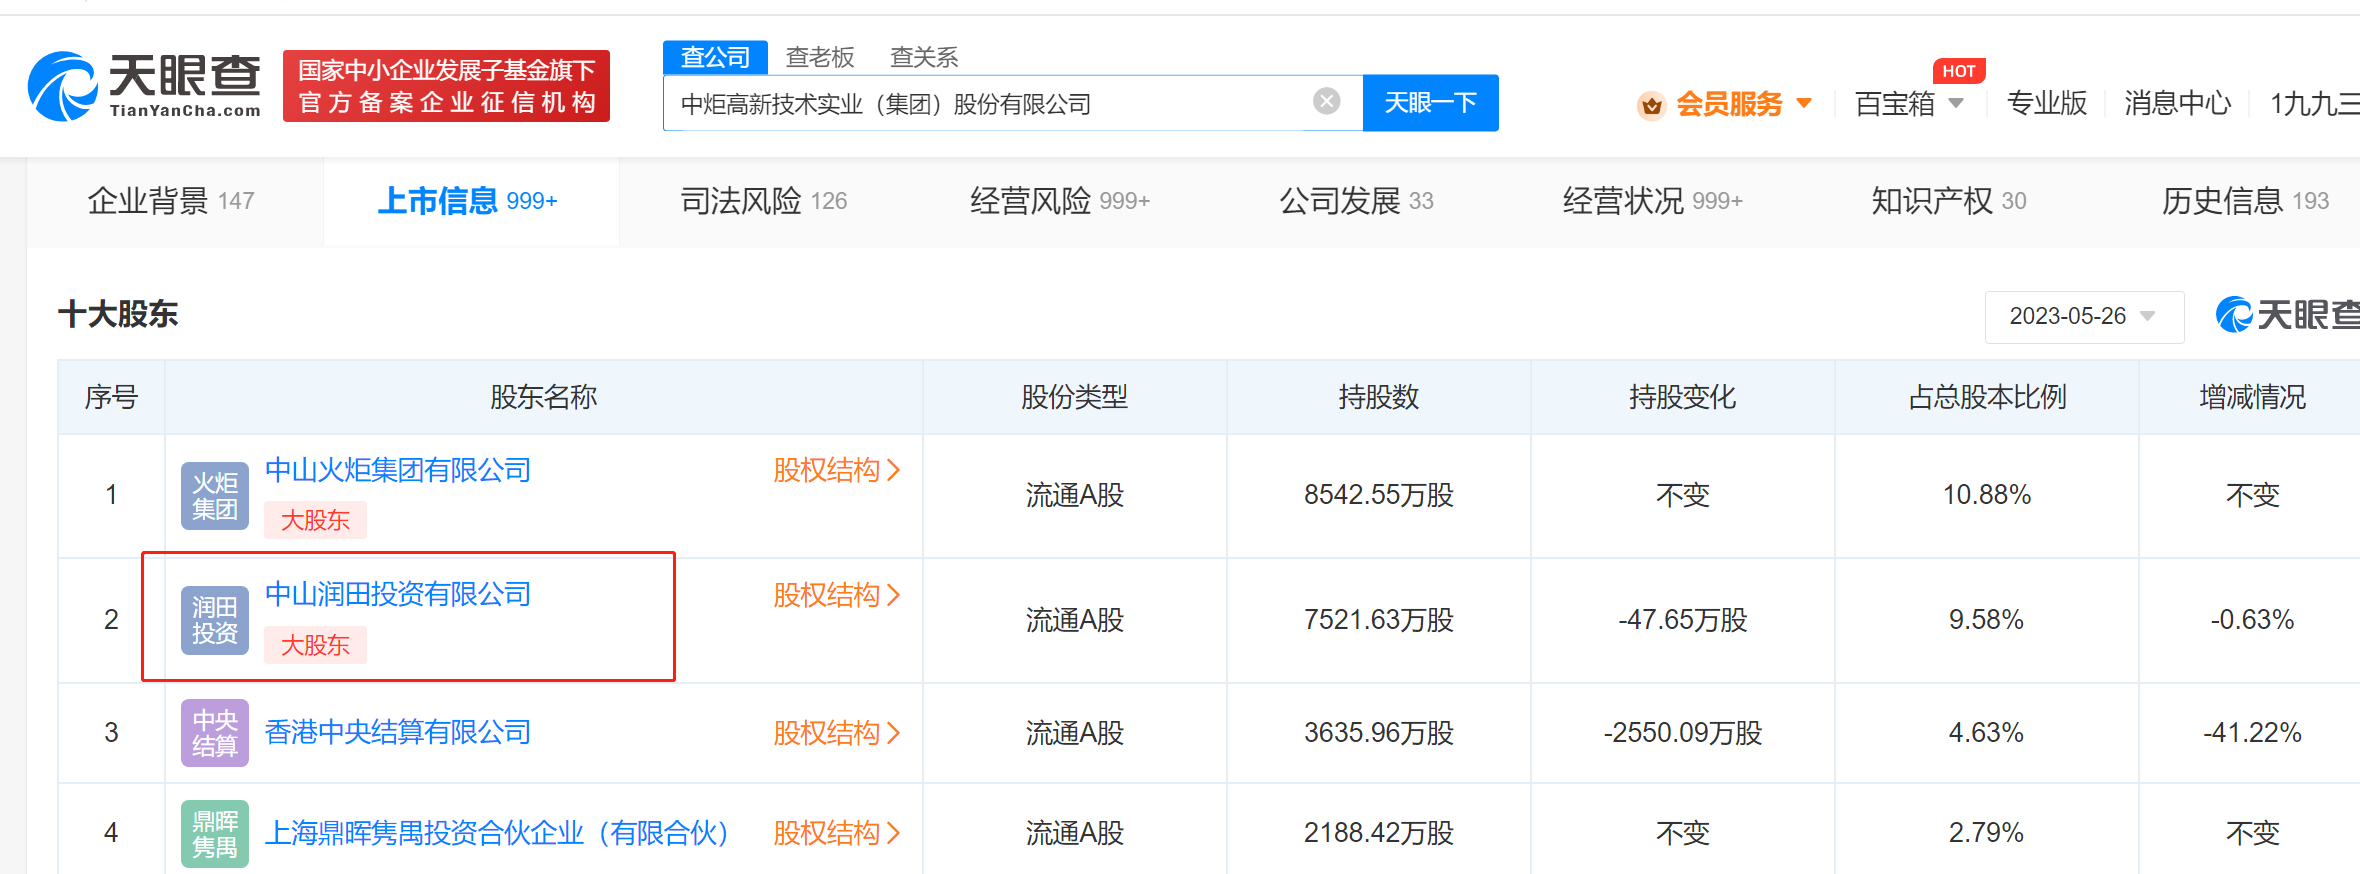The height and width of the screenshot is (874, 2360).
Task: Click the 天眼一下 search button
Action: pos(1430,103)
